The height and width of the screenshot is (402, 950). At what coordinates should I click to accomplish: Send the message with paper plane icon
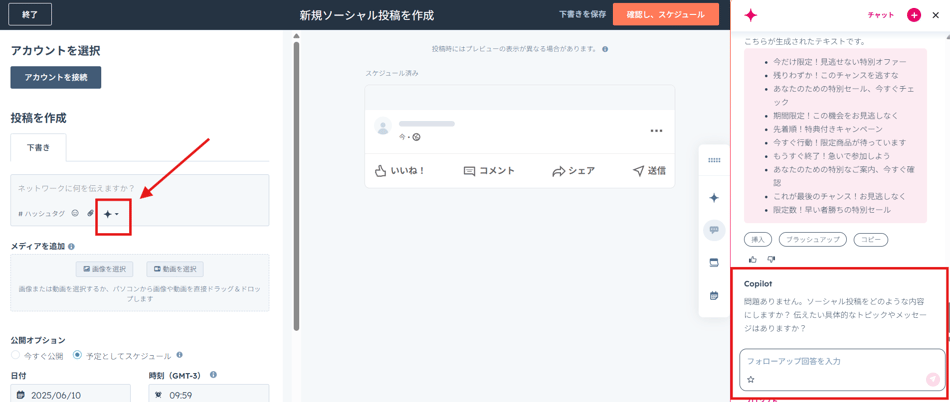coord(933,380)
